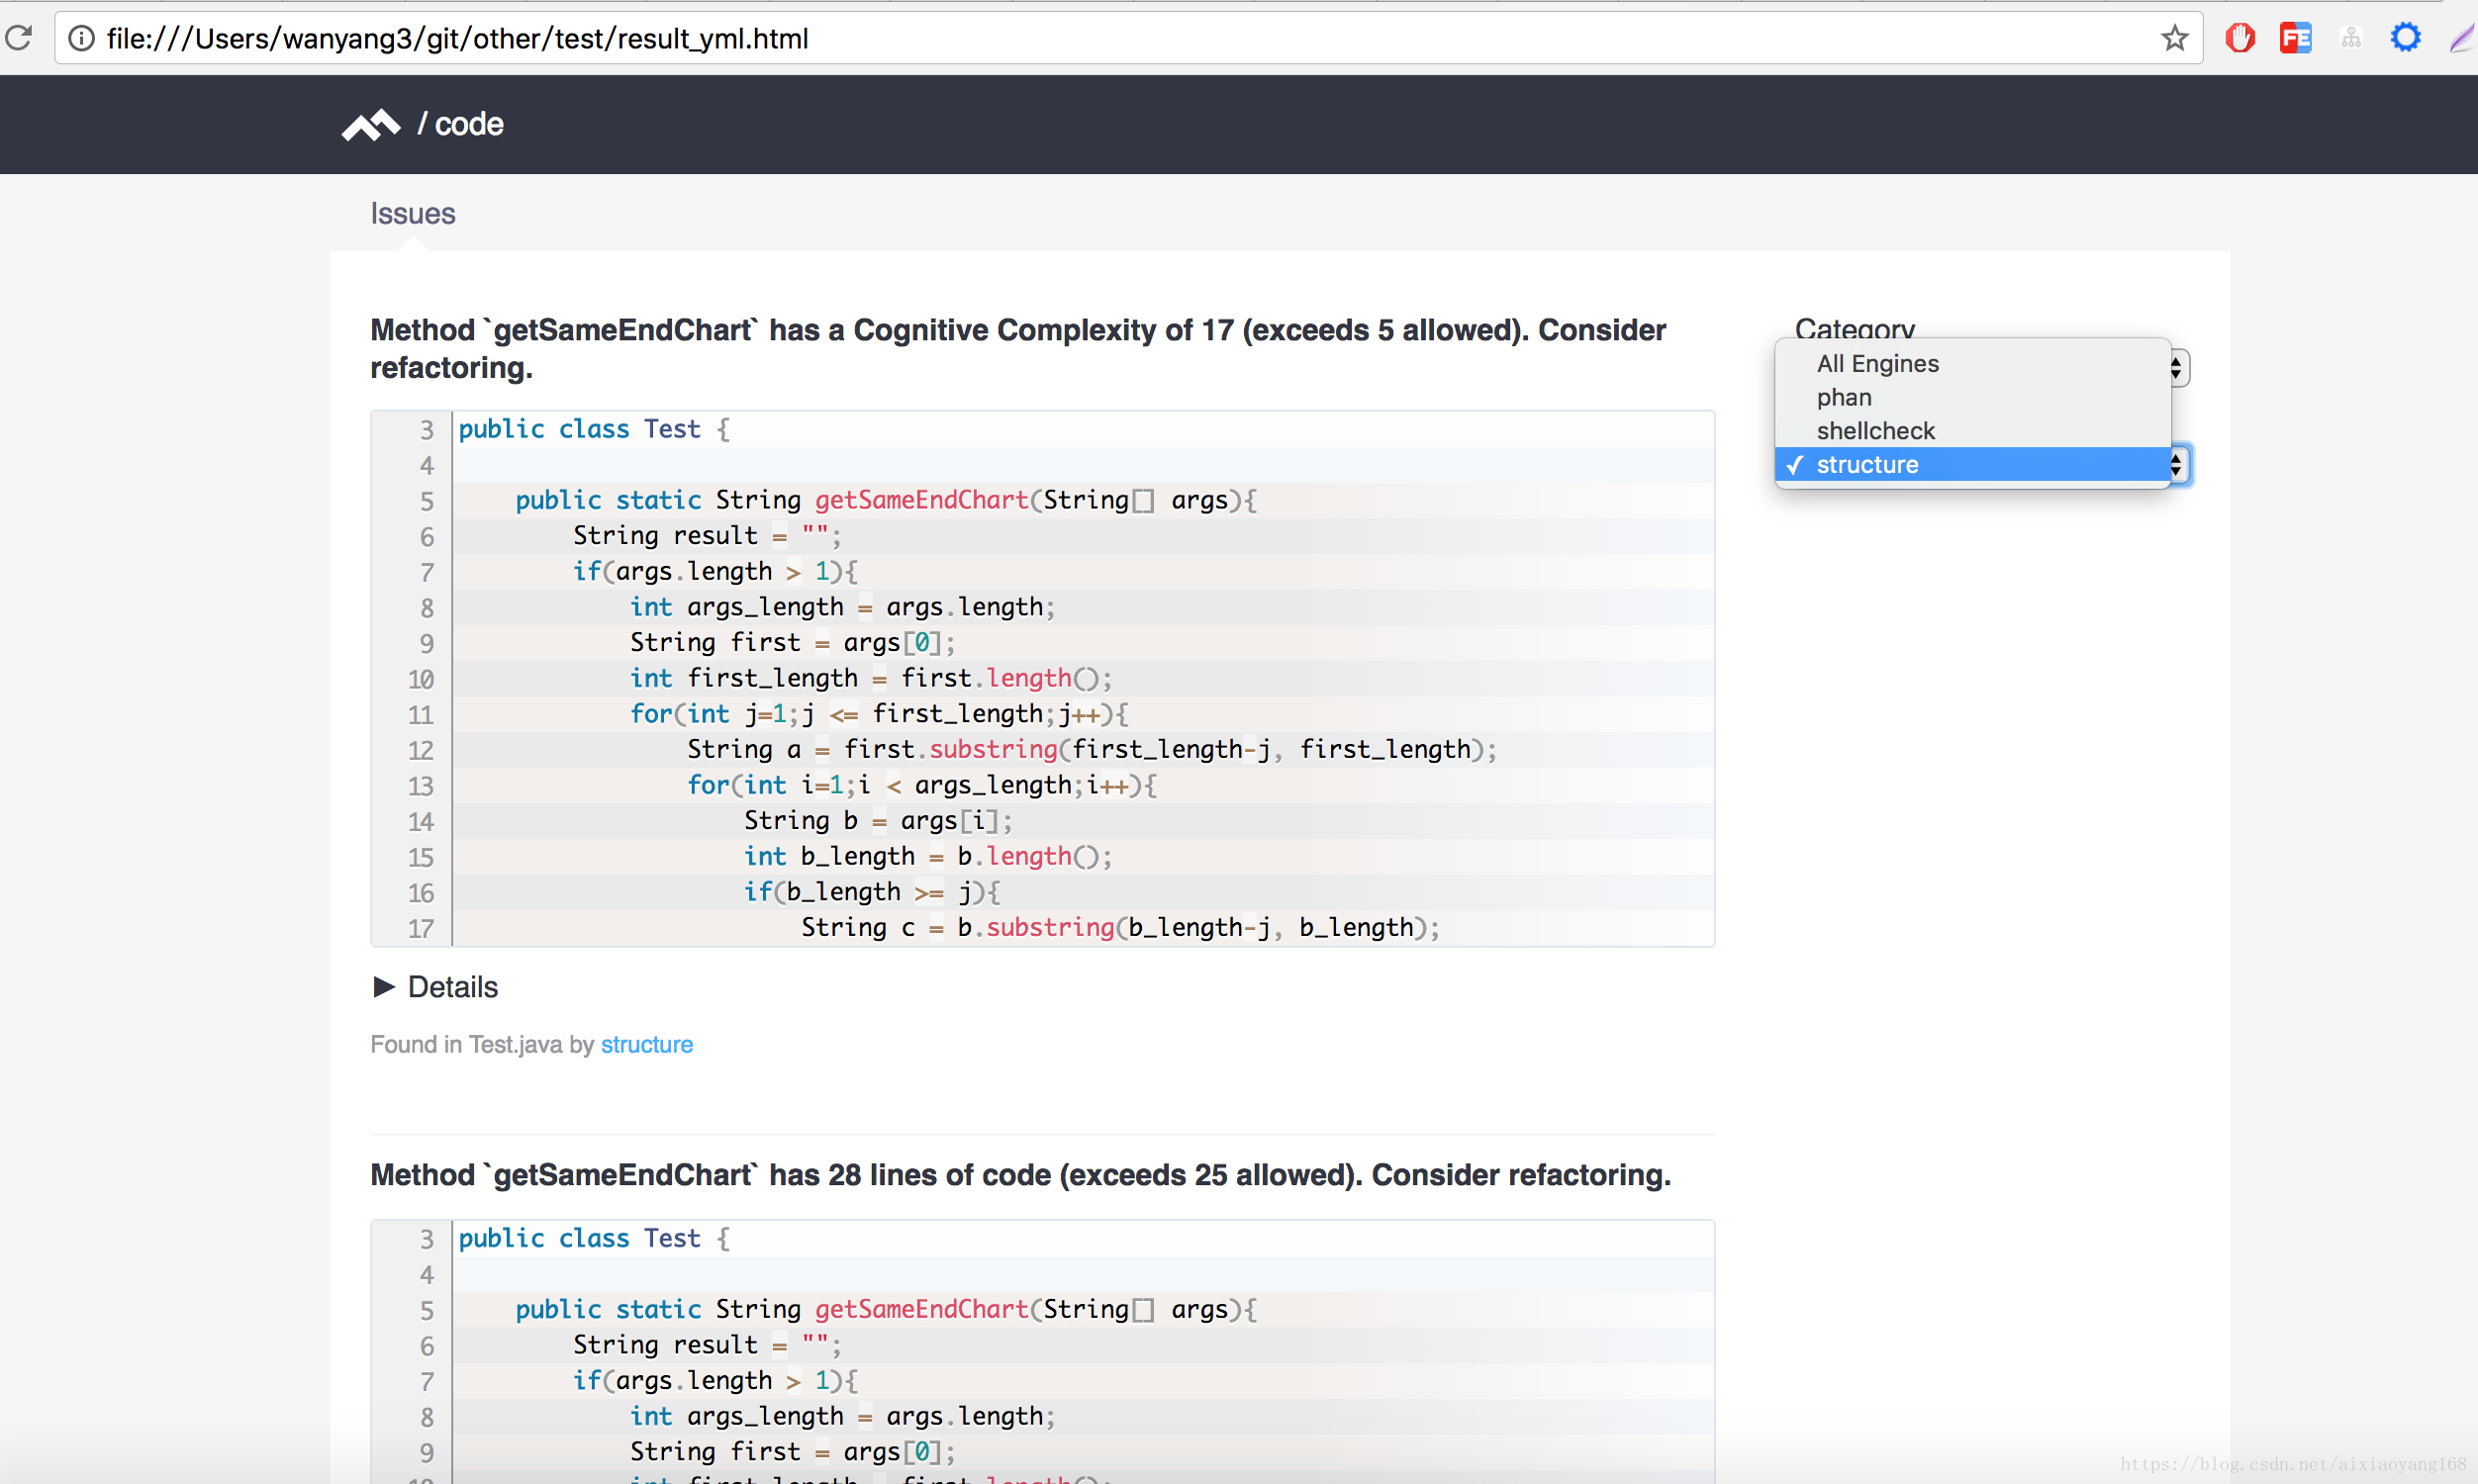Follow the structure link under Found in Test.java
Viewport: 2478px width, 1484px height.
point(646,1044)
